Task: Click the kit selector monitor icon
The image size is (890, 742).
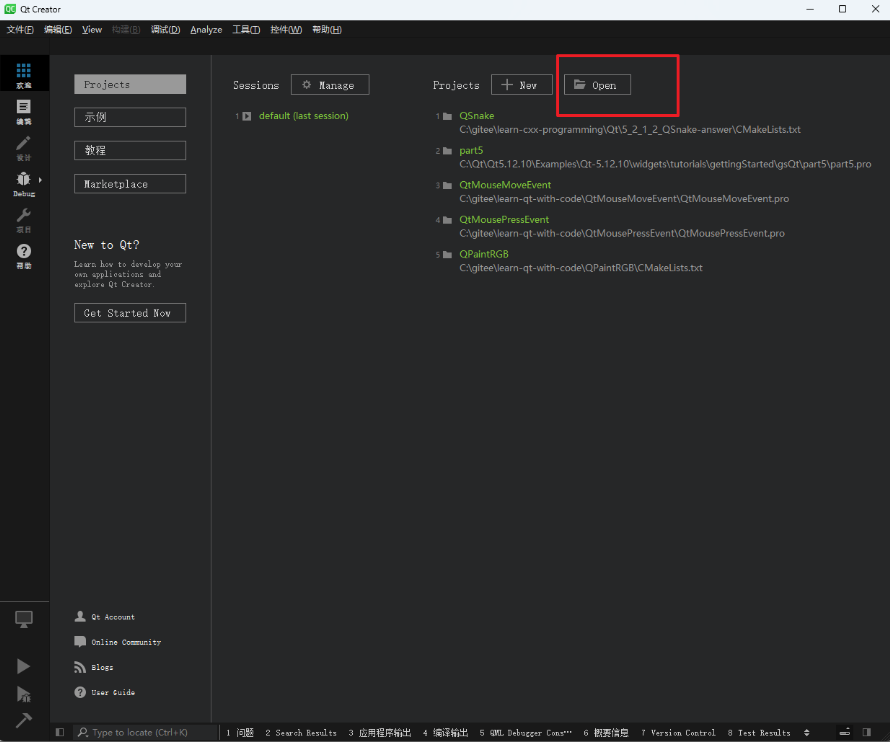Action: (23, 619)
